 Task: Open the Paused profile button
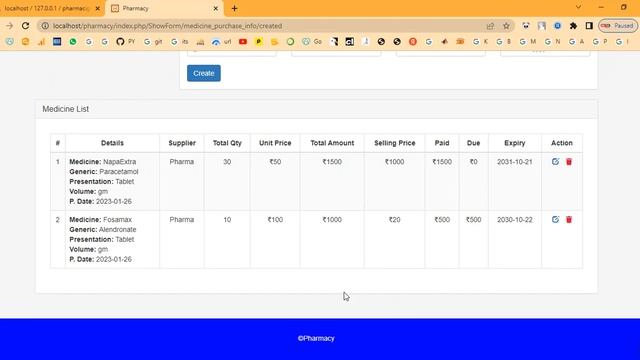(618, 26)
